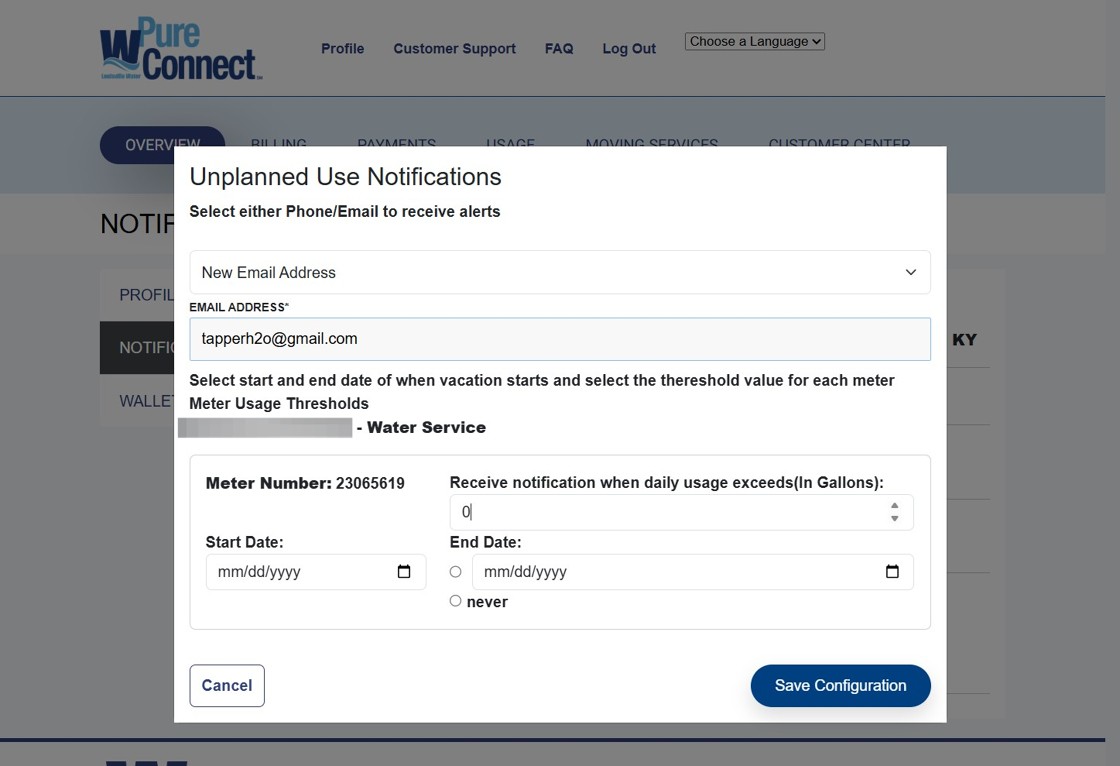The height and width of the screenshot is (766, 1120).
Task: Open Customer Support page
Action: (454, 48)
